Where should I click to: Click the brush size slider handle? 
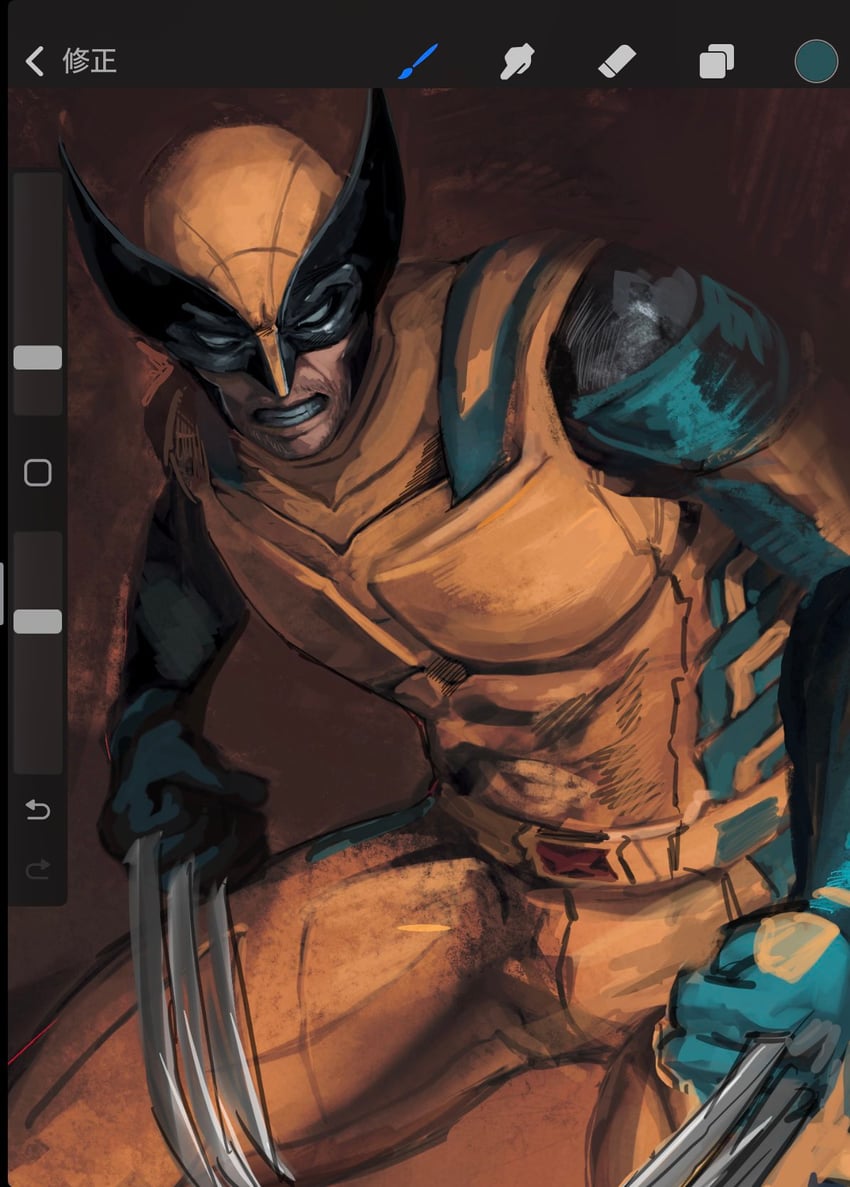38,357
